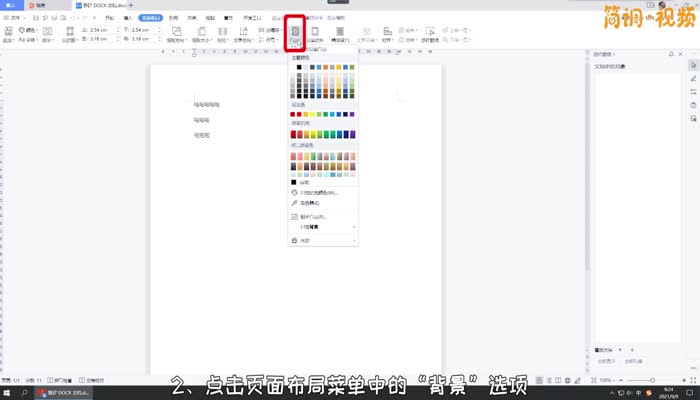
Task: Choose Picture Background (图片背景) menu entry
Action: tap(322, 215)
